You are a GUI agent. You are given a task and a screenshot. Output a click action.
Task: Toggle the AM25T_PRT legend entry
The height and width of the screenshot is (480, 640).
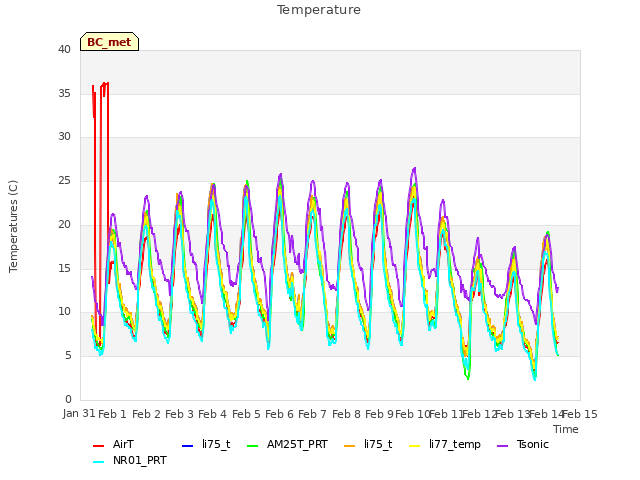pyautogui.click(x=287, y=444)
